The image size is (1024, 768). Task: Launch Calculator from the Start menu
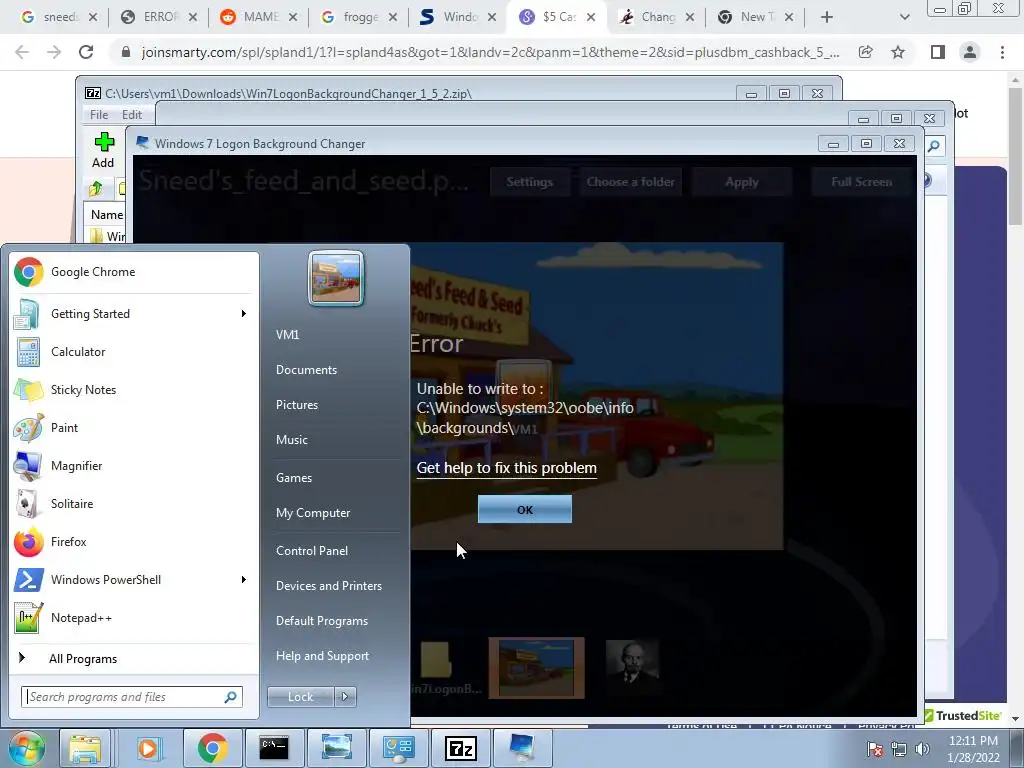(x=134, y=352)
